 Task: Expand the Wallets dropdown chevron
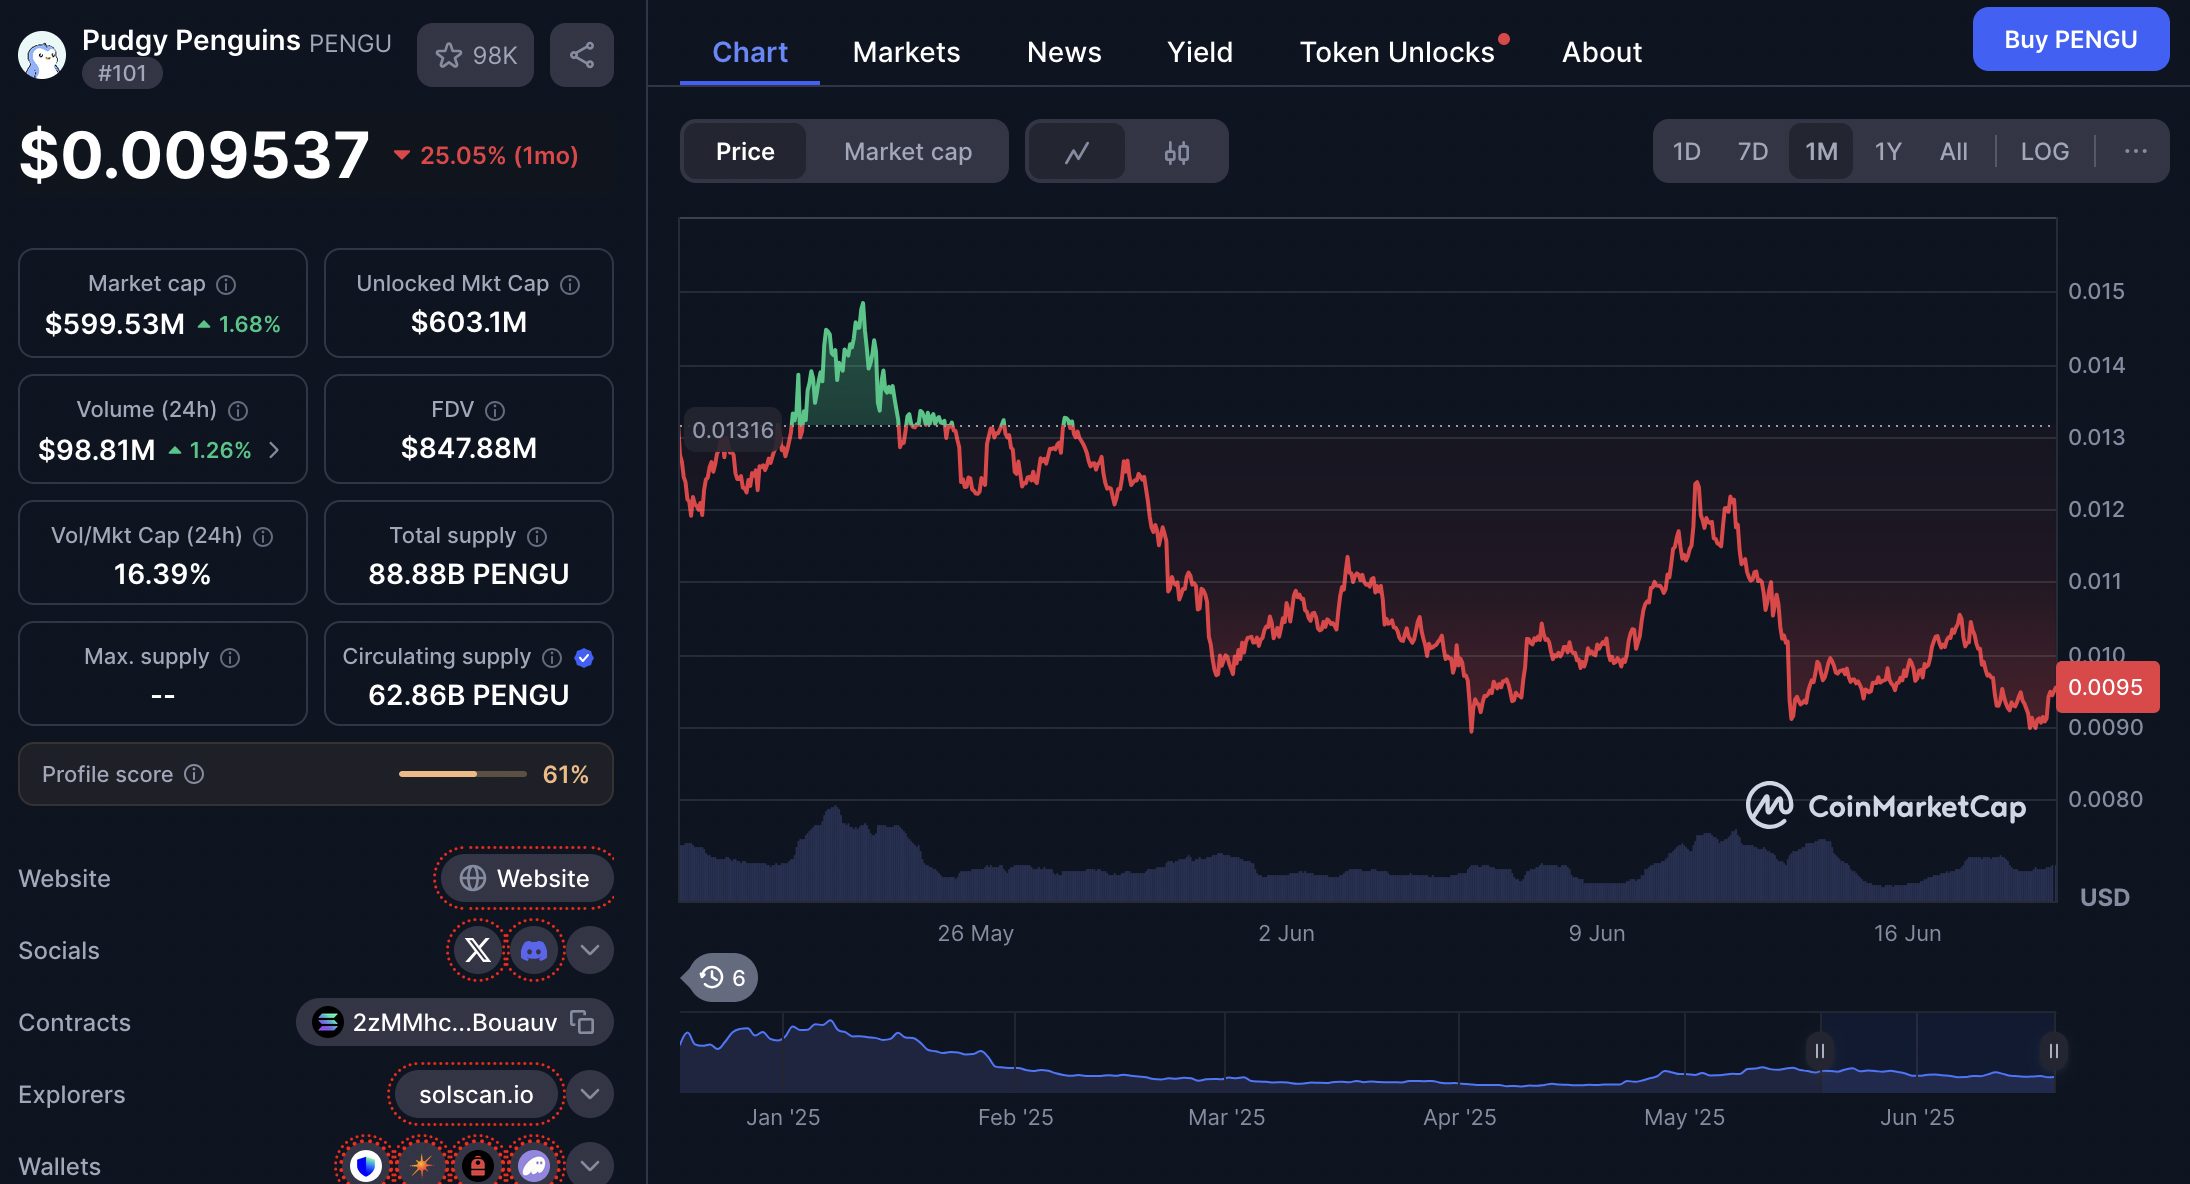pyautogui.click(x=590, y=1165)
